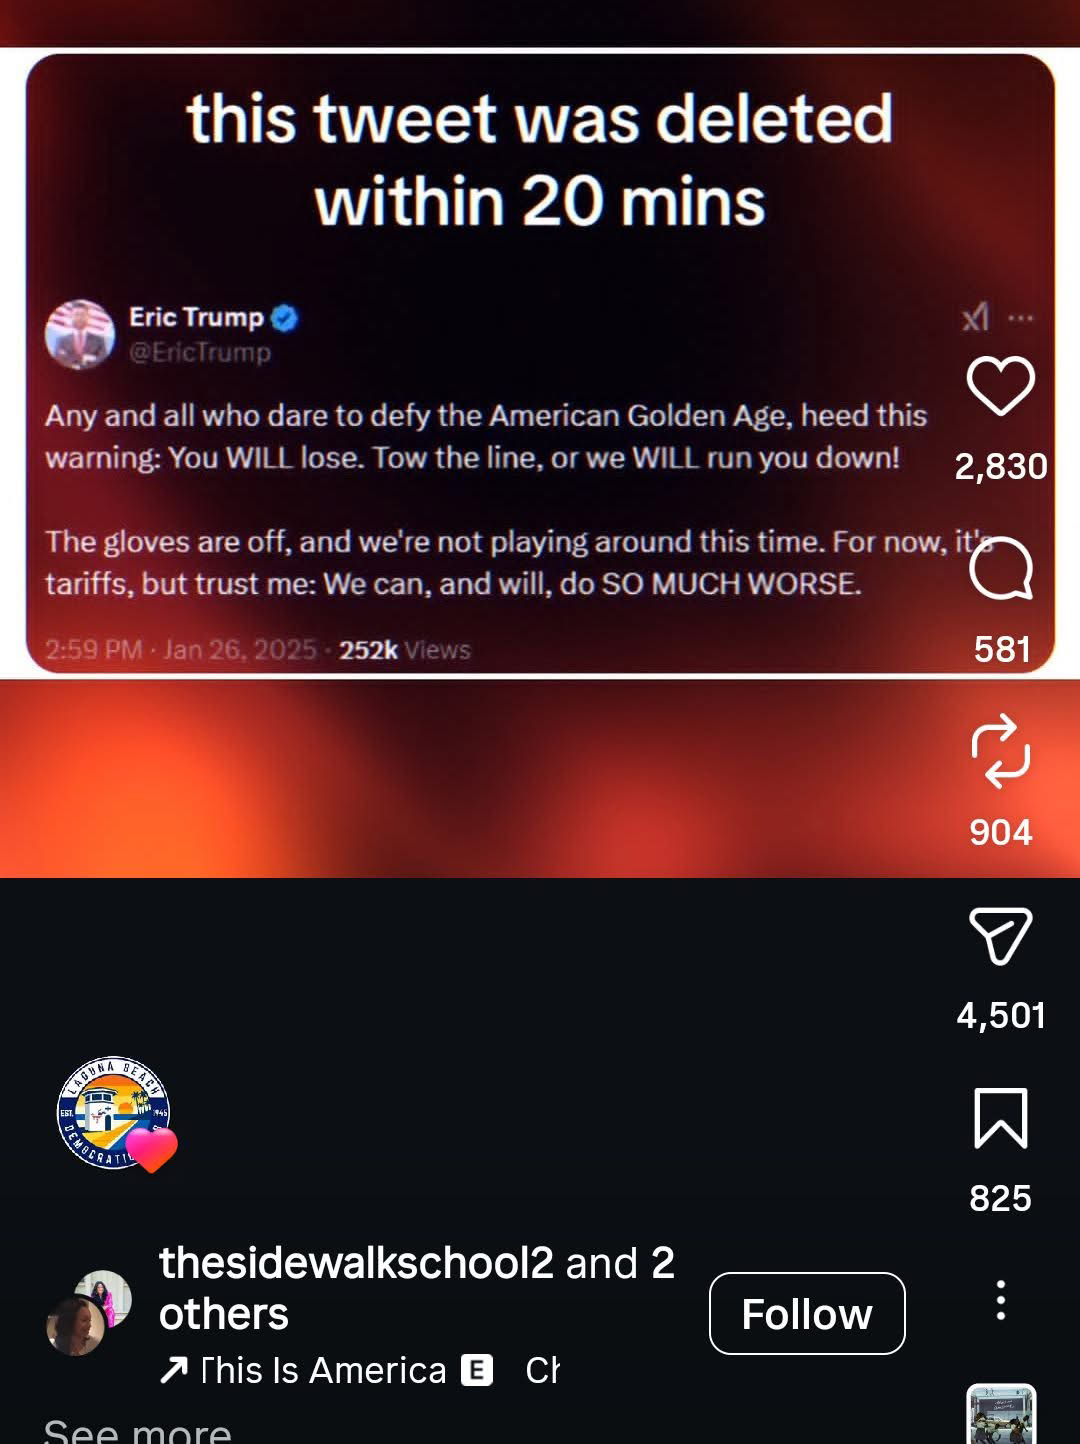This screenshot has width=1080, height=1444.
Task: Open audio thumbnail at bottom right
Action: [x=1001, y=1414]
